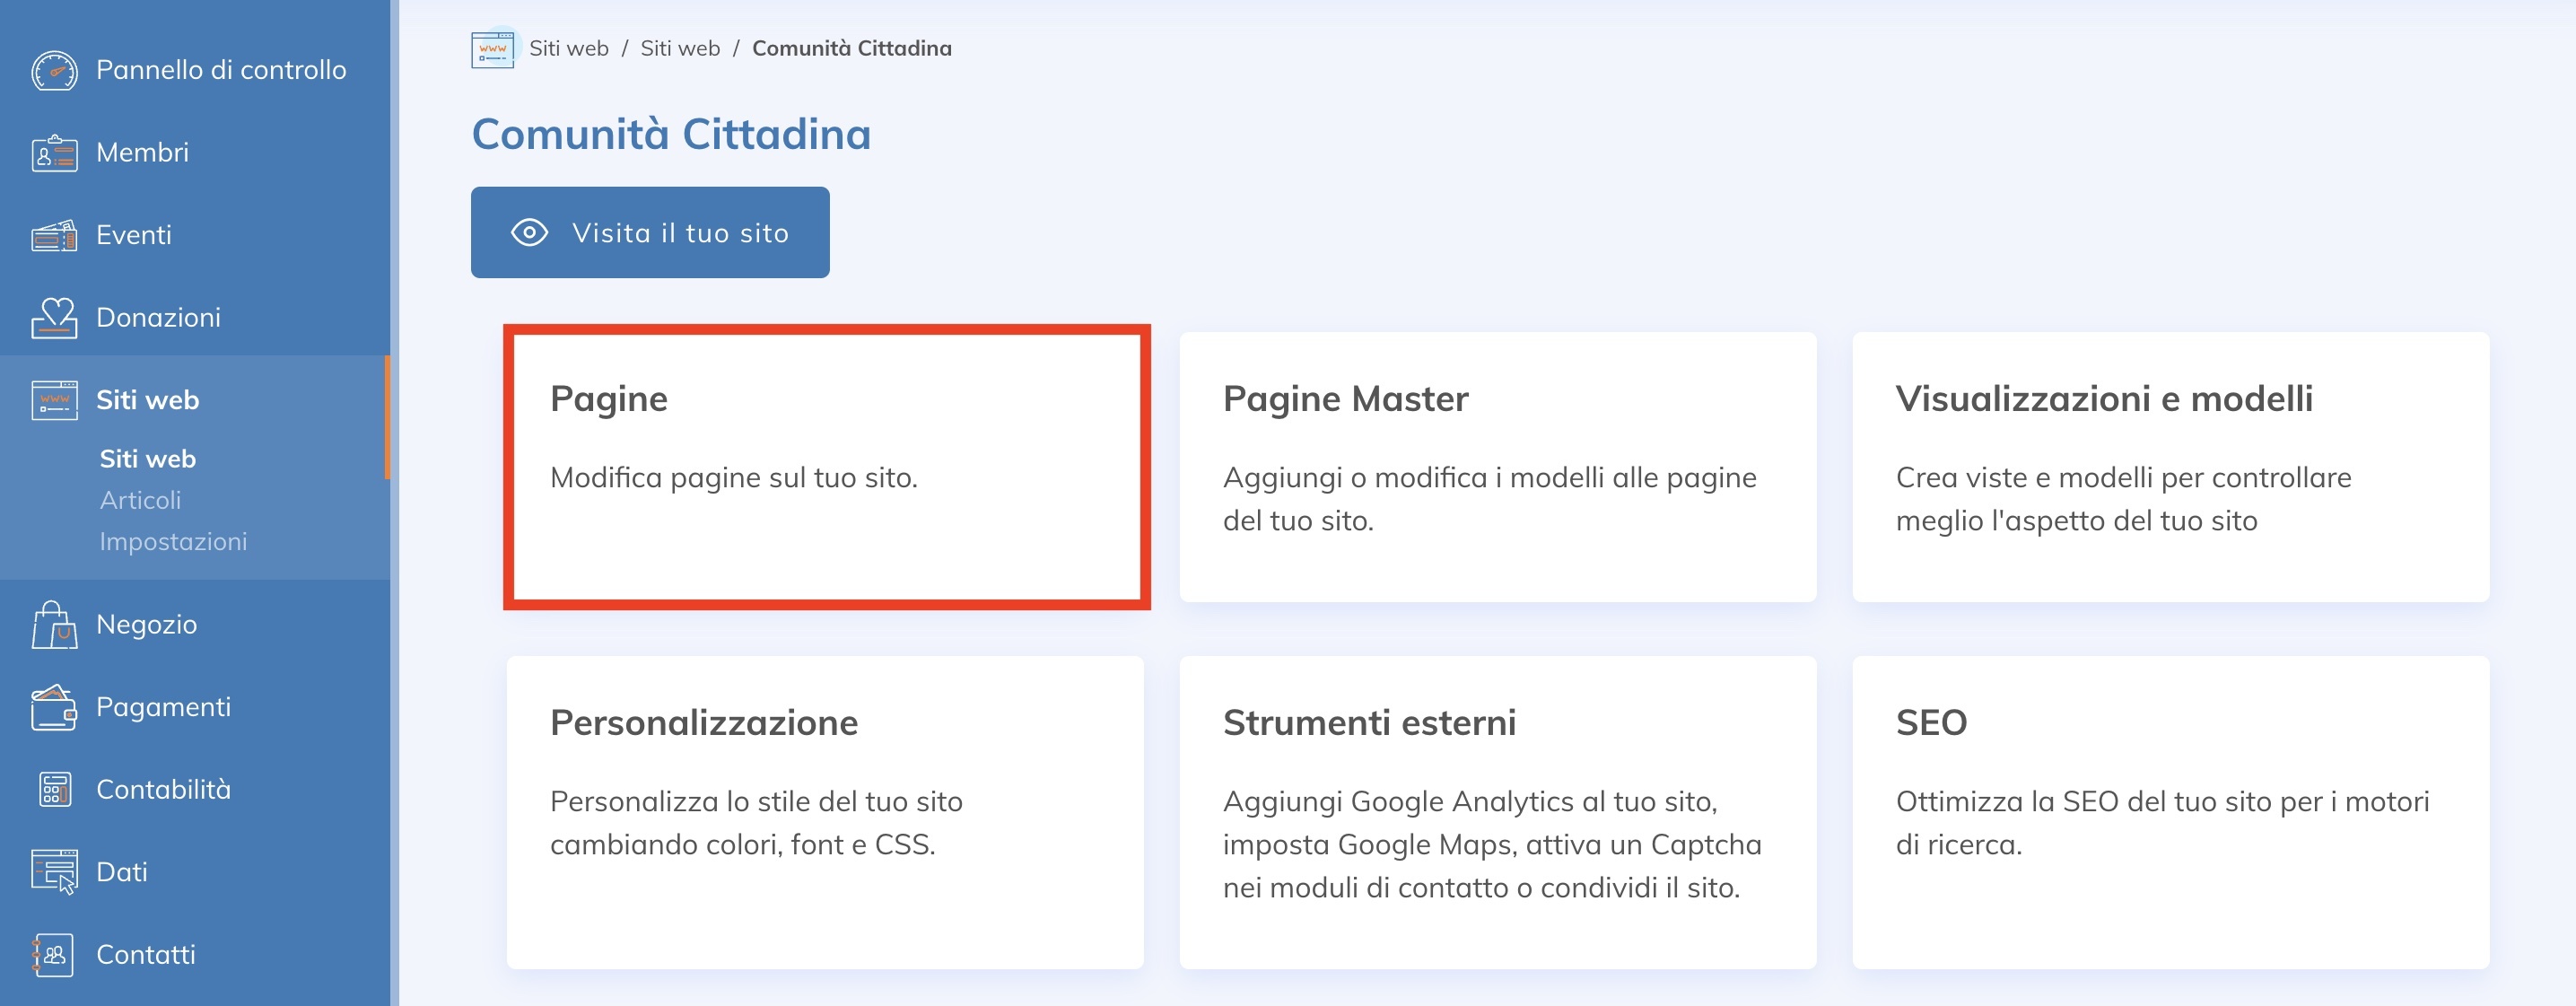Click the Membri ID card icon

click(x=54, y=153)
